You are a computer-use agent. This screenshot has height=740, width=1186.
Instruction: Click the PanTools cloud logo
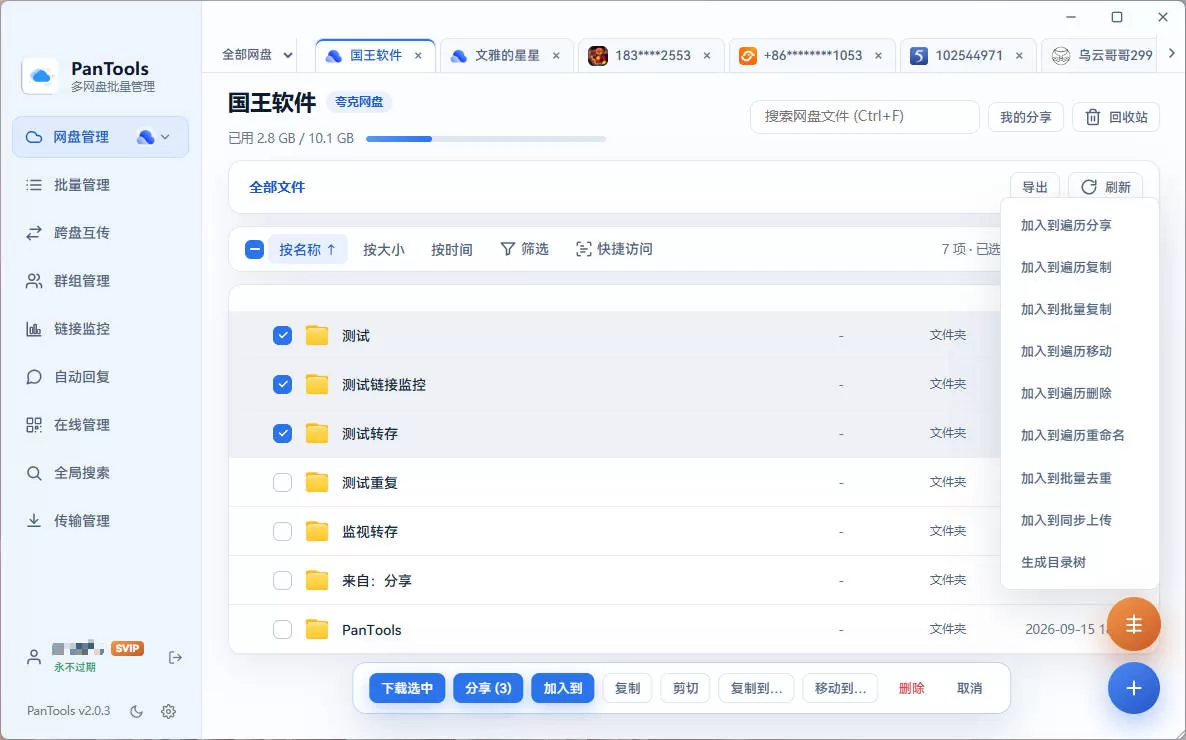[x=41, y=76]
